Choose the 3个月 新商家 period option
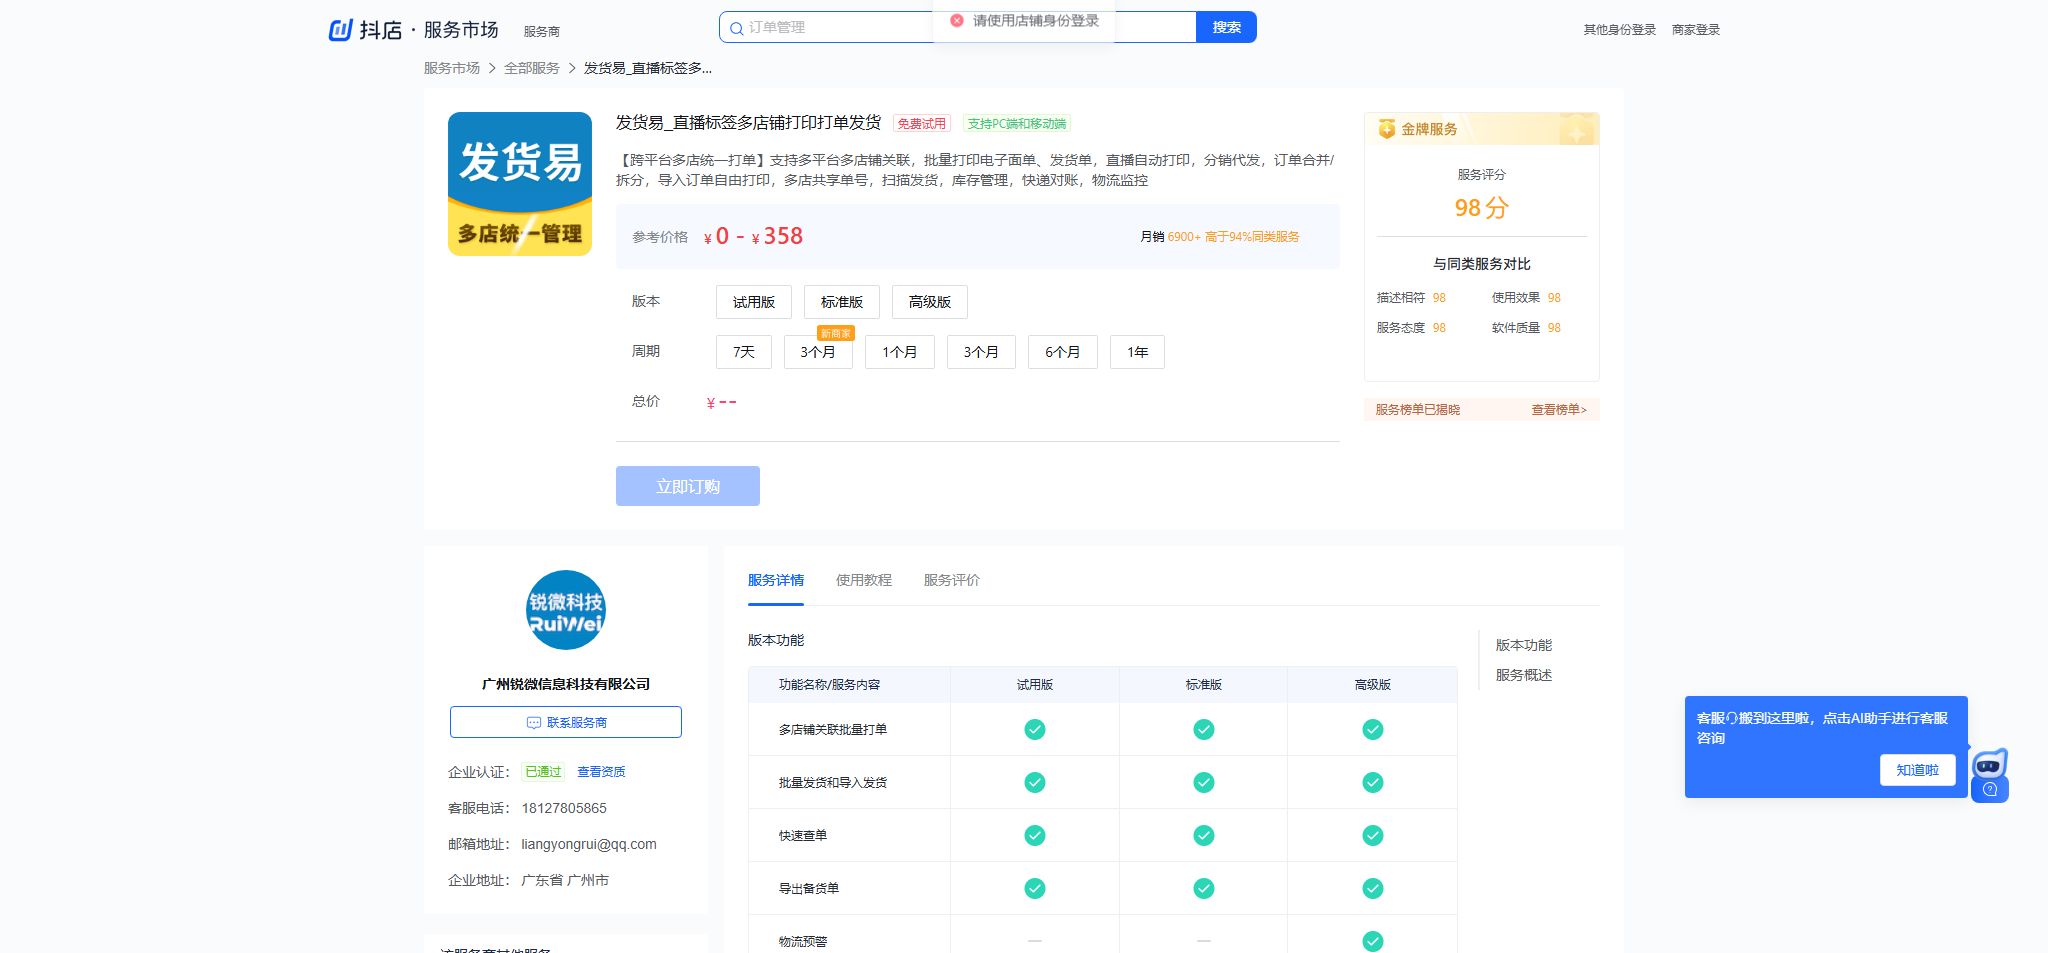The image size is (2048, 953). (818, 352)
